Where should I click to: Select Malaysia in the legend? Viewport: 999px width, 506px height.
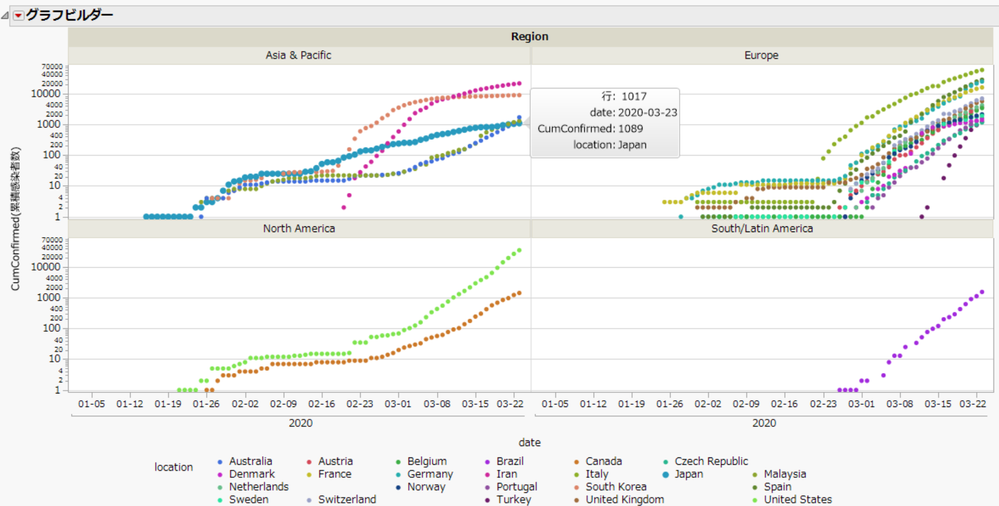[785, 474]
